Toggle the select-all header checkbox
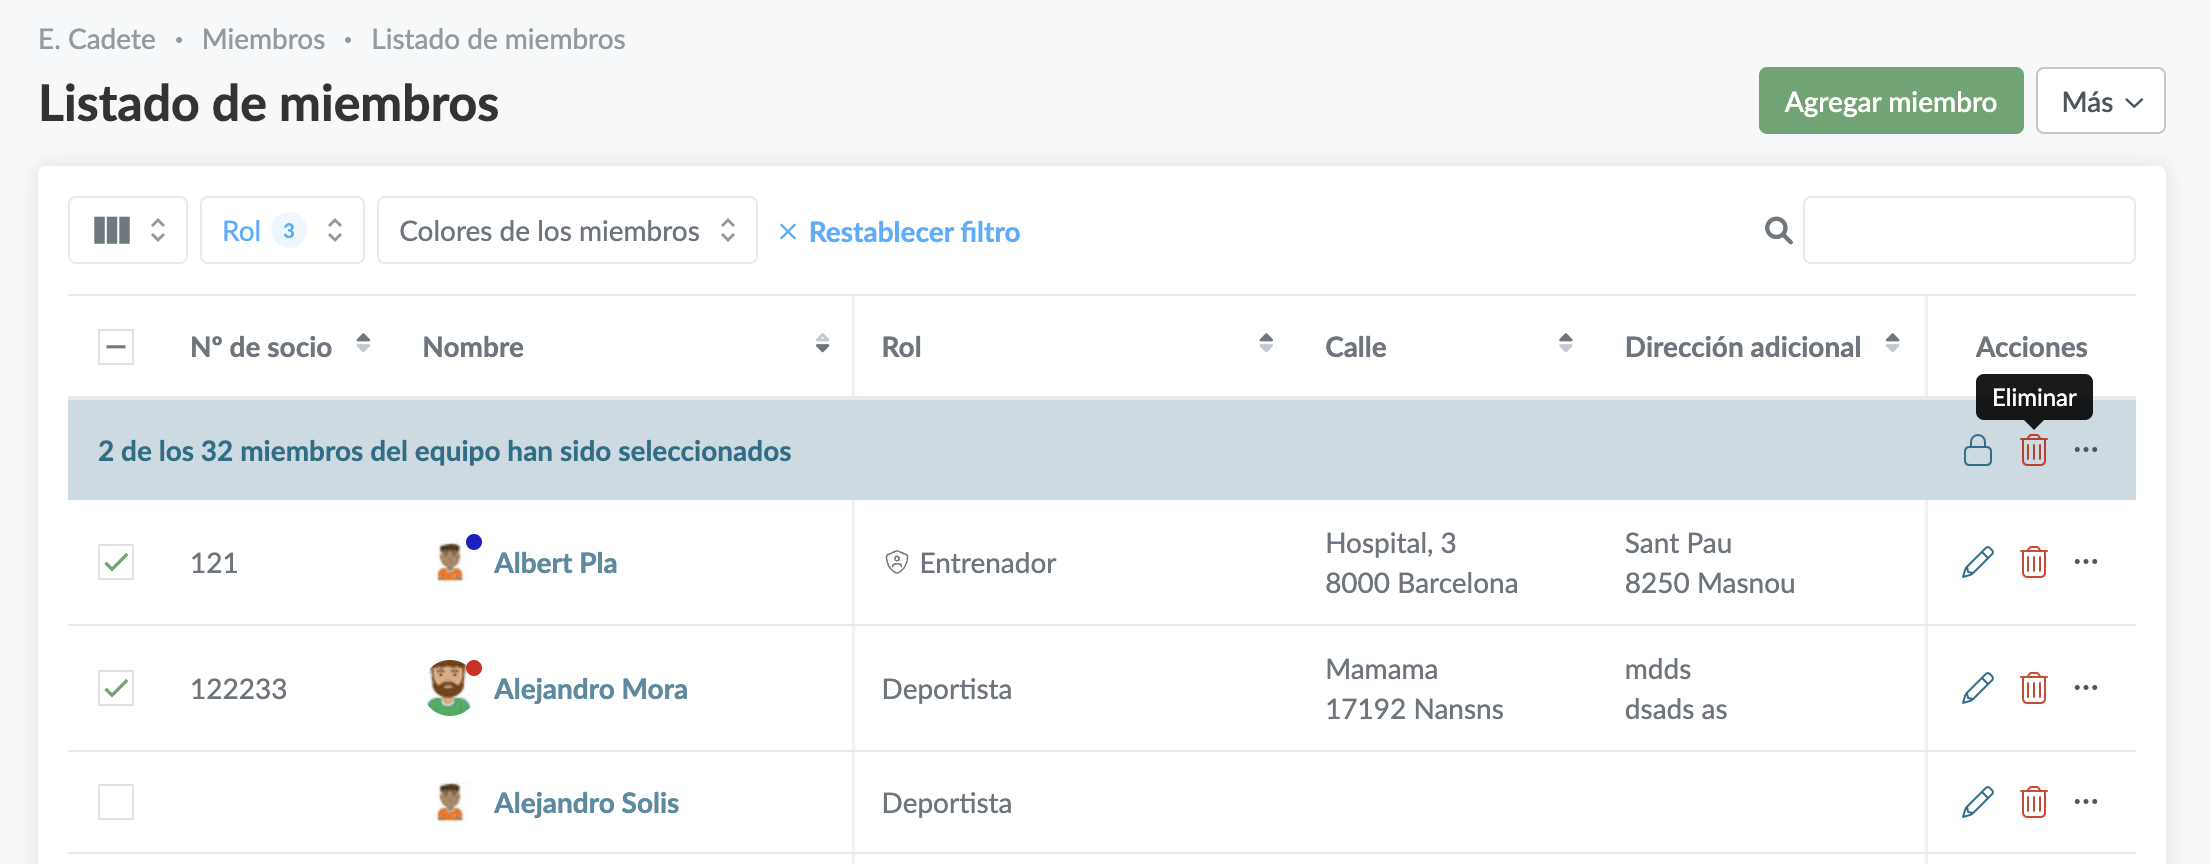This screenshot has width=2210, height=864. coord(116,347)
